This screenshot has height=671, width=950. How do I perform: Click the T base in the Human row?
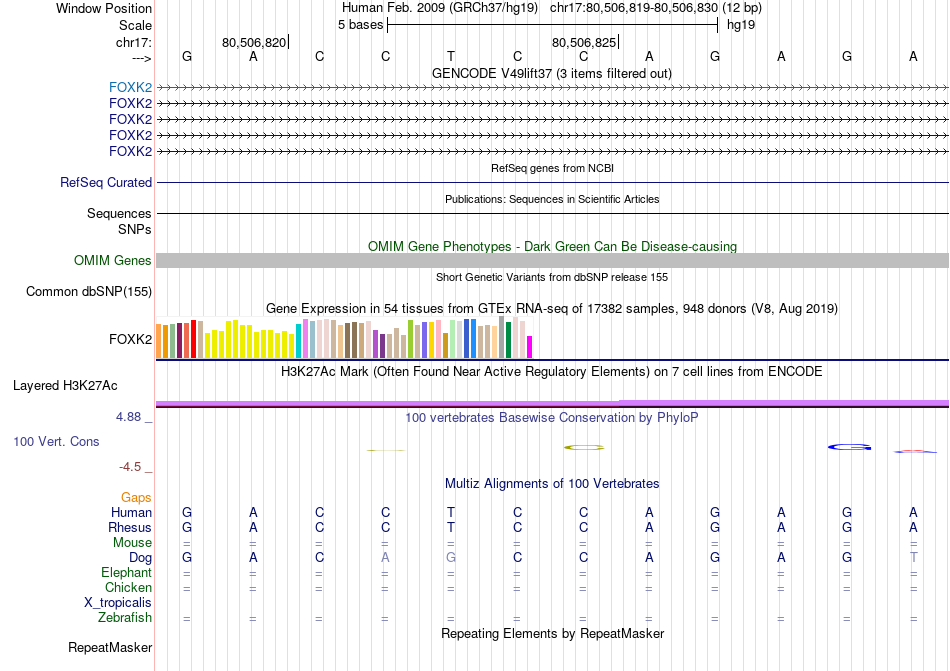tap(451, 512)
